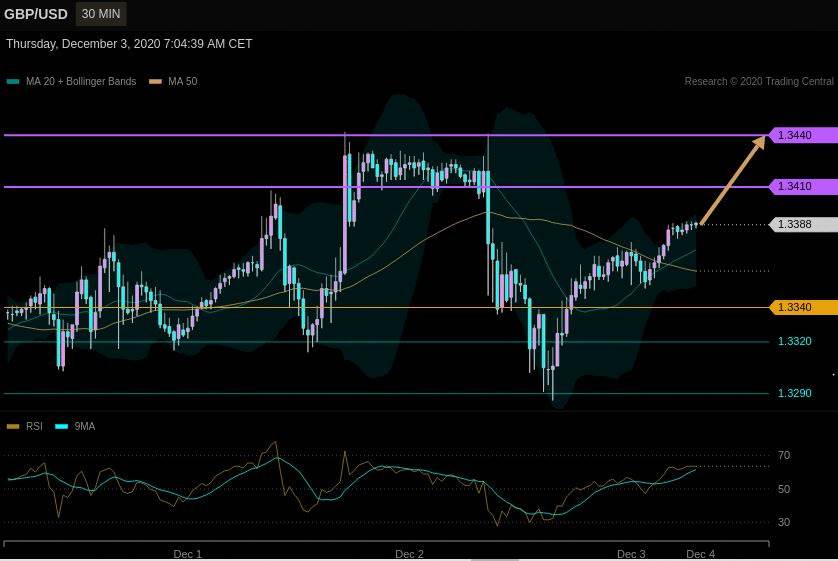Click the 1.3290 support level label

795,393
